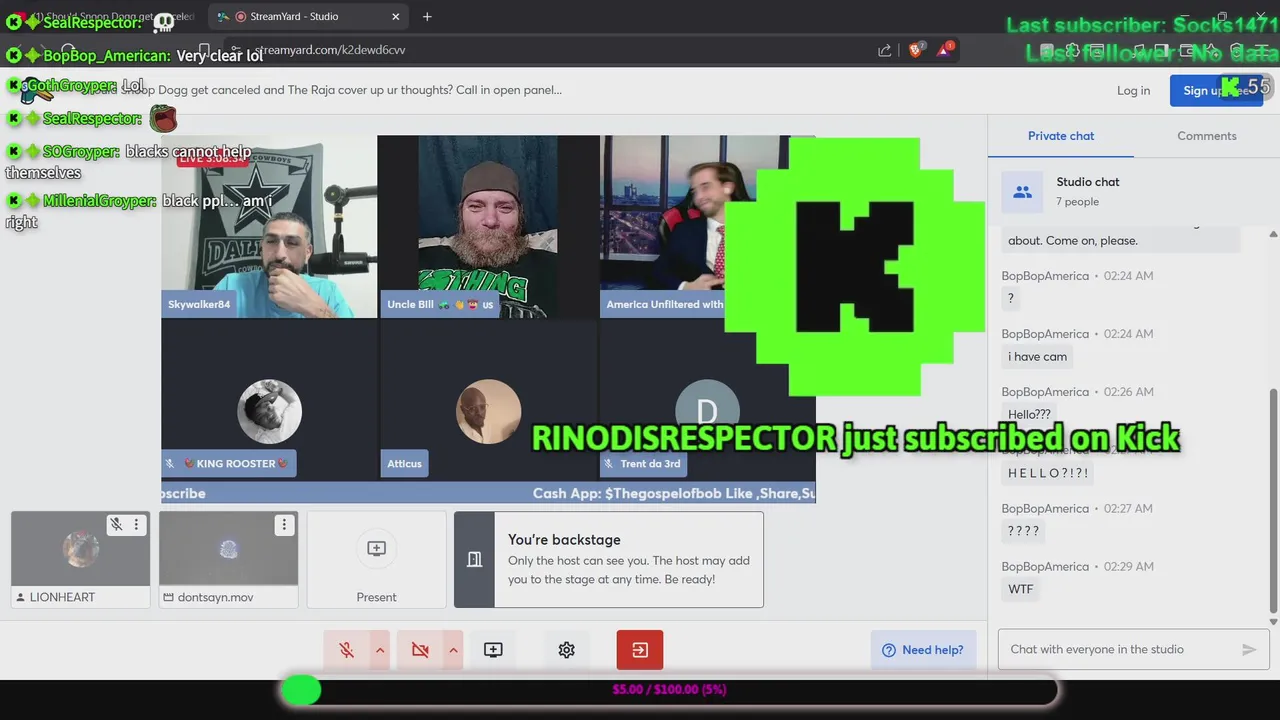Click the Atticus avatar tile
The image size is (1280, 720).
[488, 411]
